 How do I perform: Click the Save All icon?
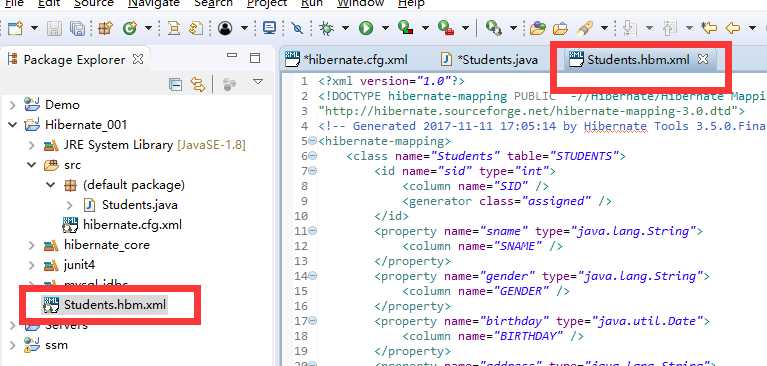pos(78,28)
